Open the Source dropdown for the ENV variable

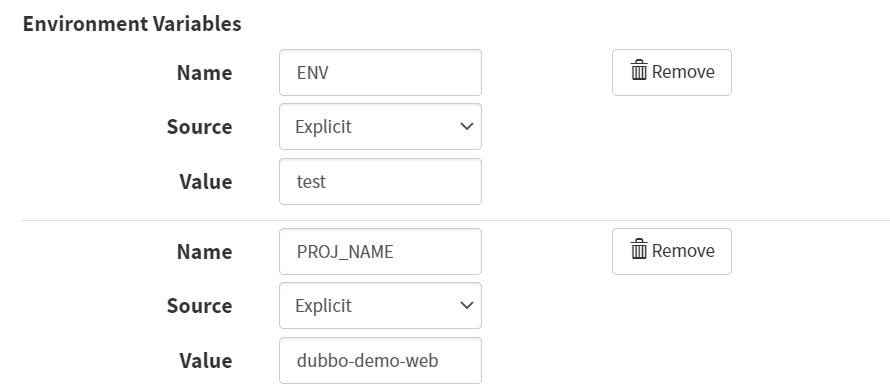click(x=380, y=127)
